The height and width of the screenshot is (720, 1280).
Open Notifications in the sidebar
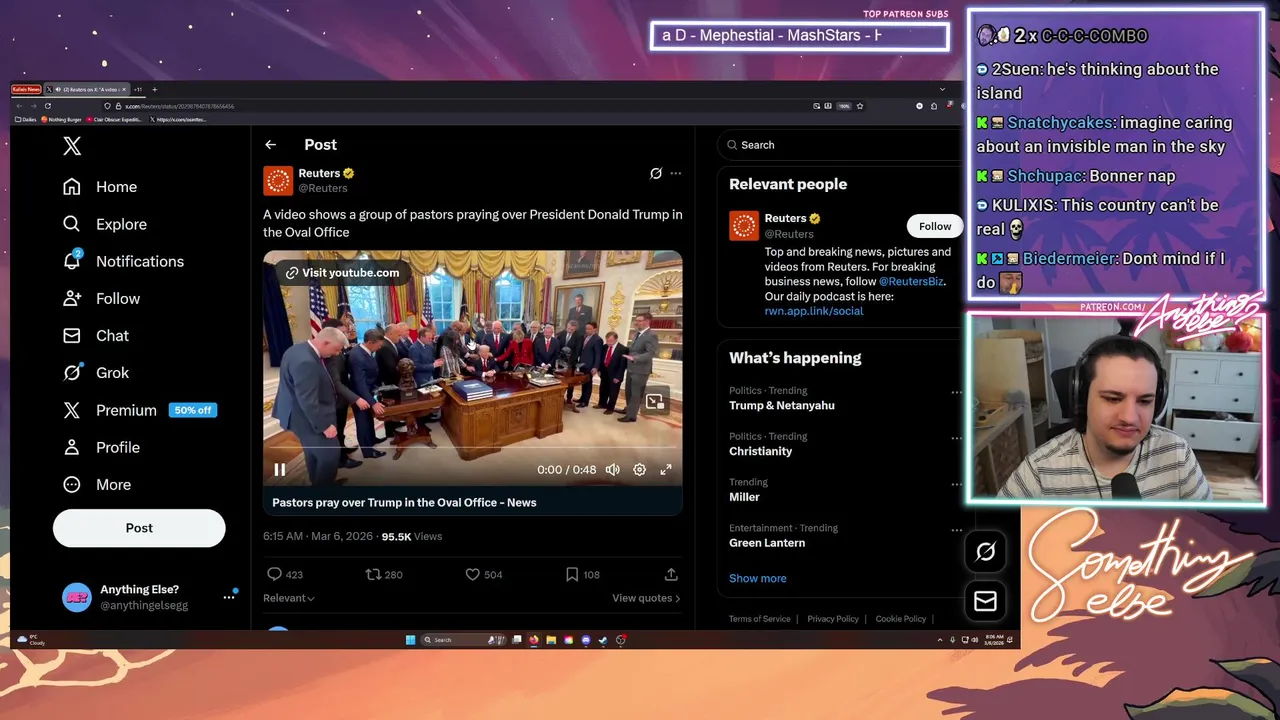point(123,261)
